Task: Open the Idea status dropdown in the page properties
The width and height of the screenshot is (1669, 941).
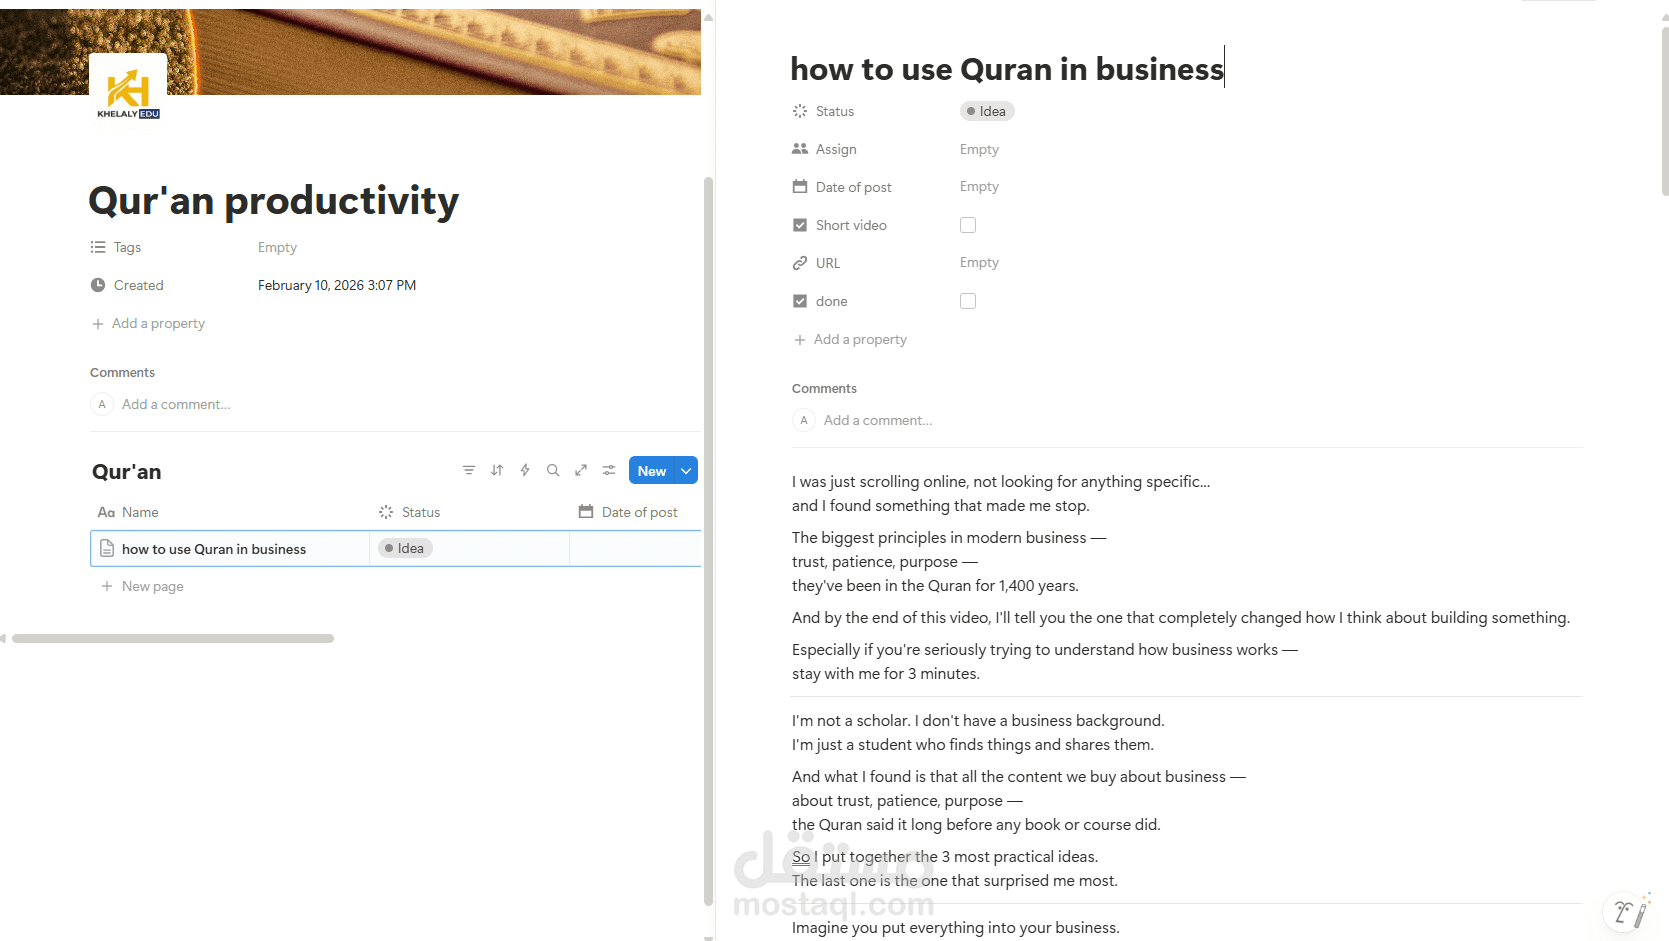Action: click(x=987, y=111)
